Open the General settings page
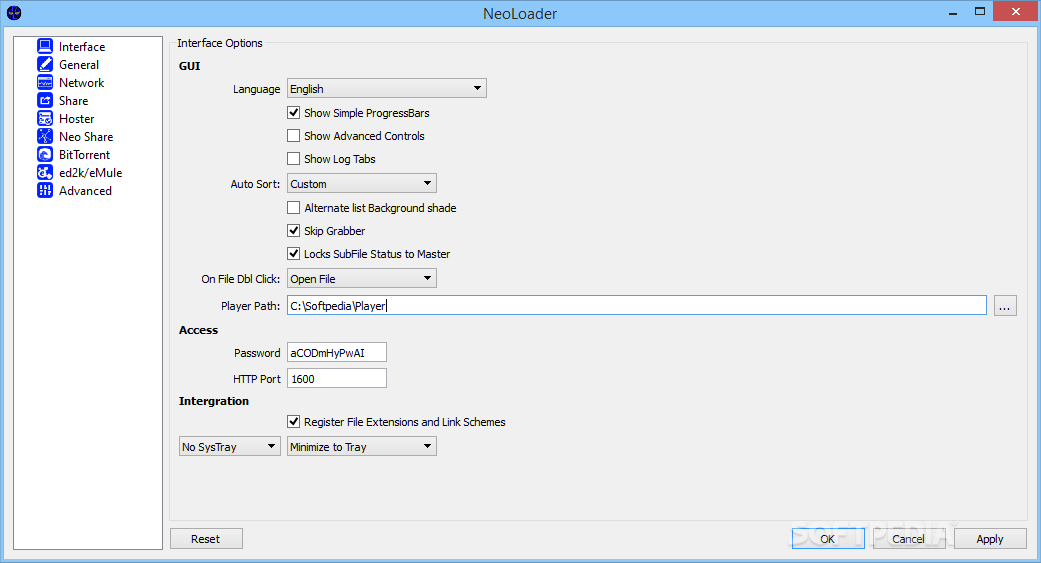The width and height of the screenshot is (1041, 563). [79, 64]
